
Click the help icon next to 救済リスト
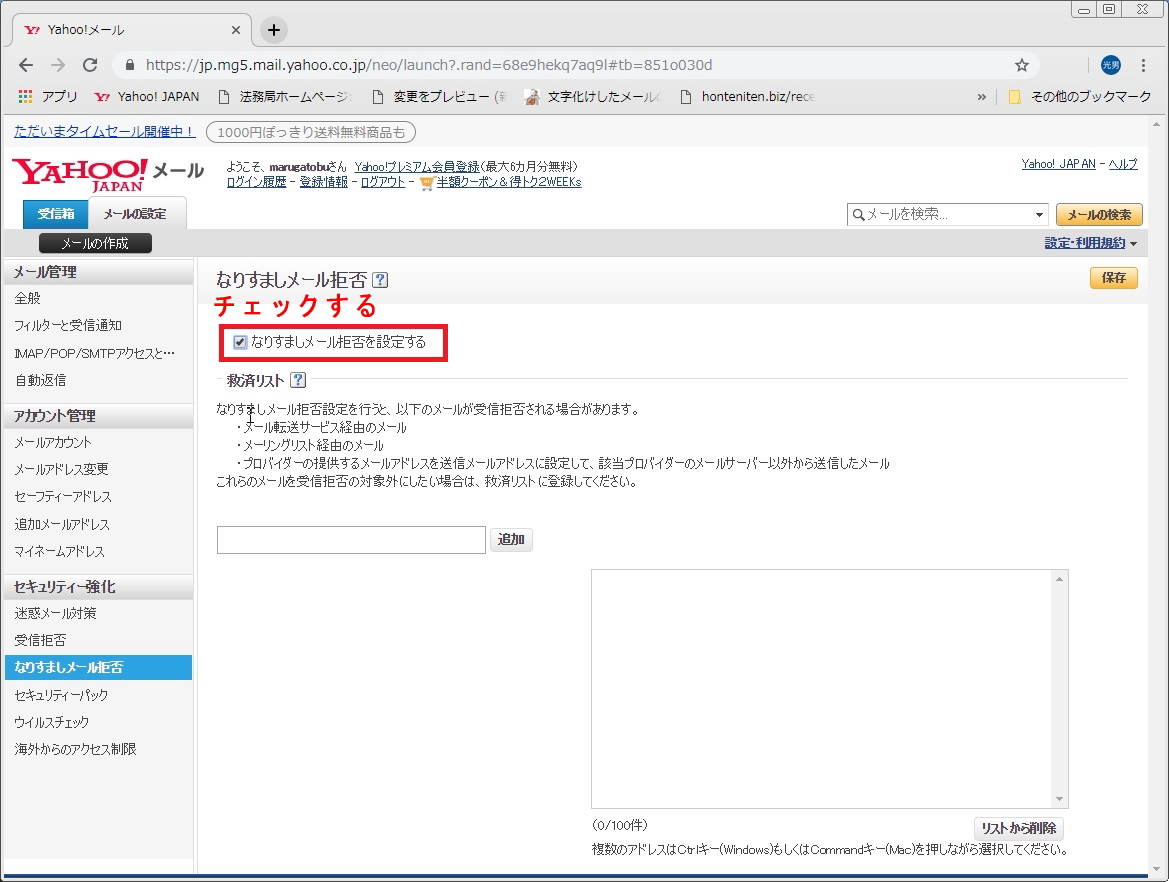point(298,380)
